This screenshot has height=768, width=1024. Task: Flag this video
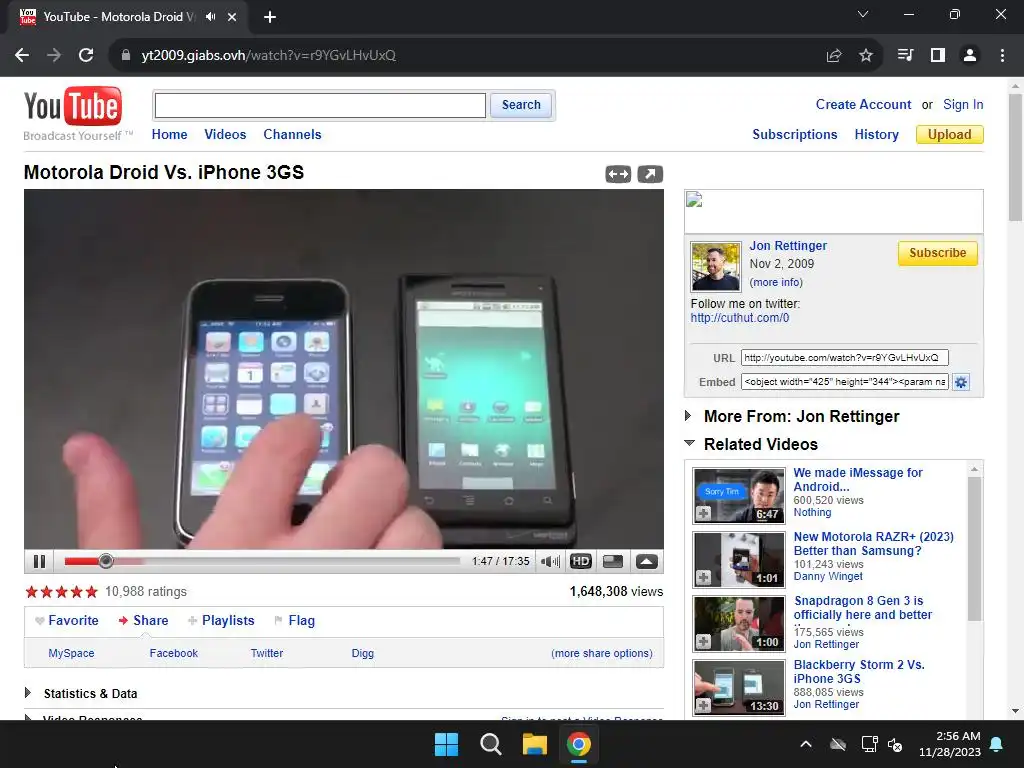pyautogui.click(x=301, y=620)
